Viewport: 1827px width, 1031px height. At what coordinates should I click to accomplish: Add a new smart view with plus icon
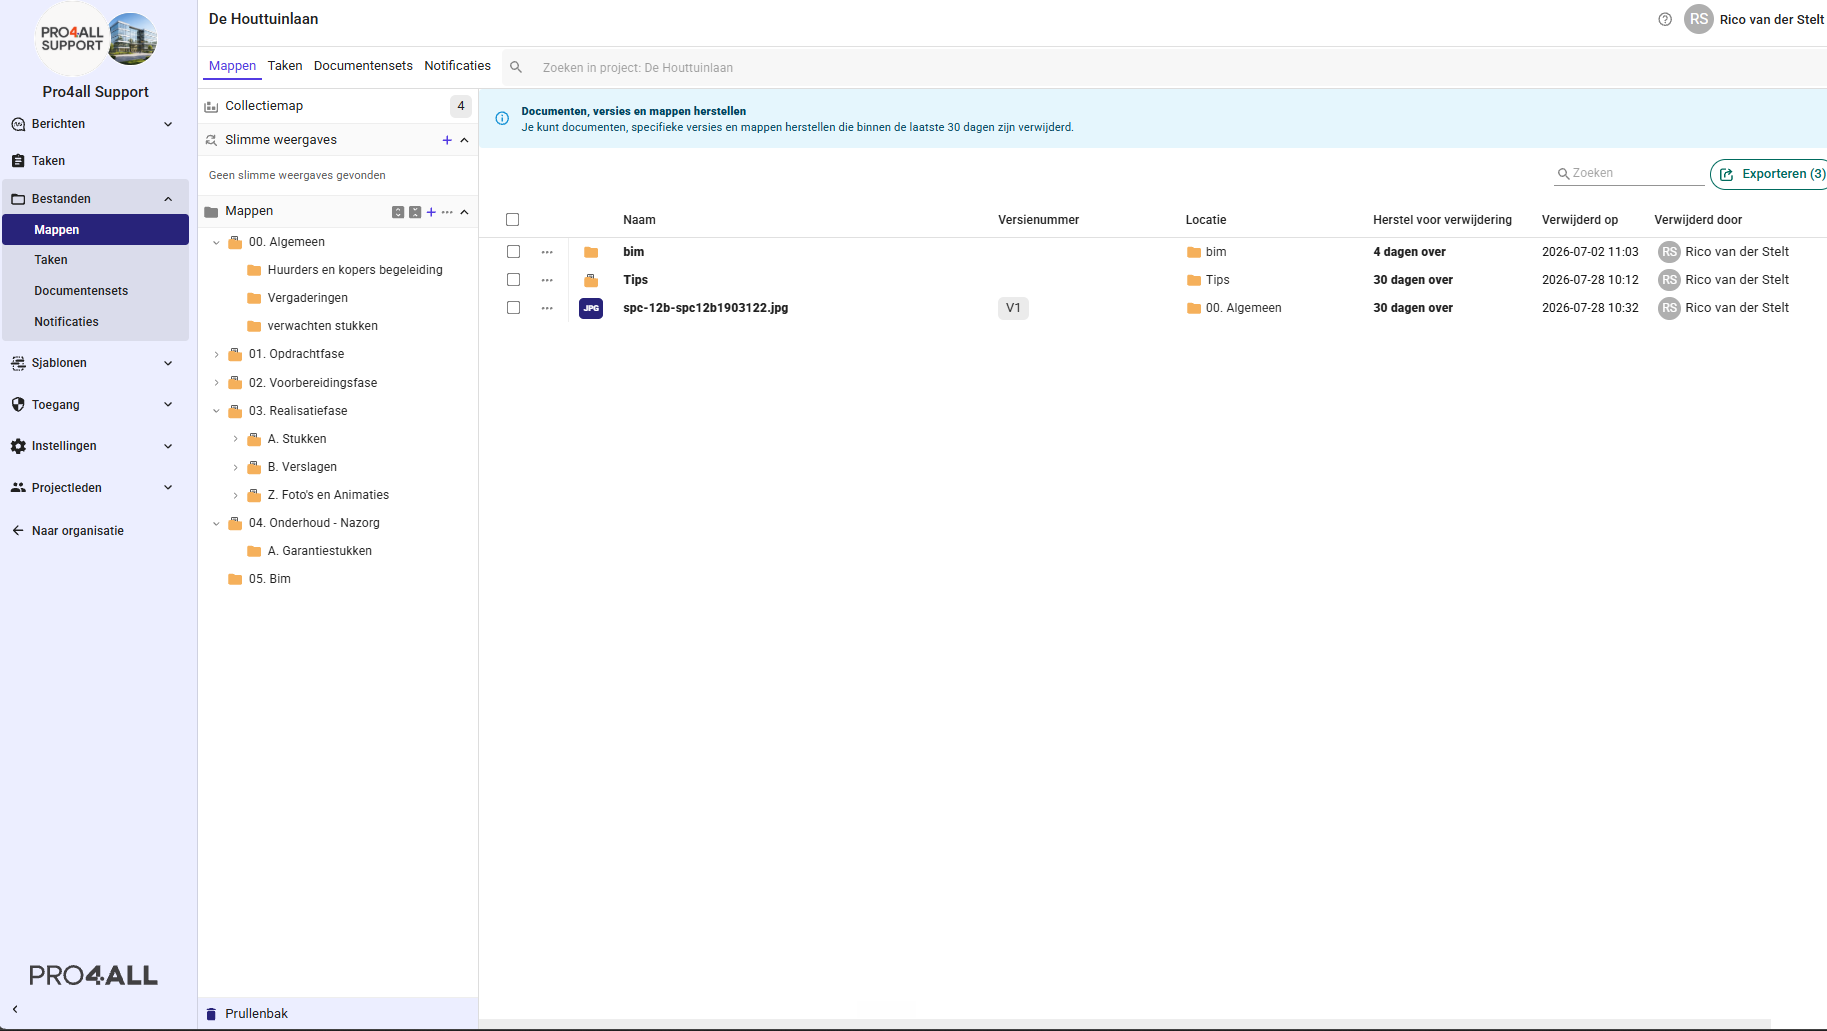447,140
